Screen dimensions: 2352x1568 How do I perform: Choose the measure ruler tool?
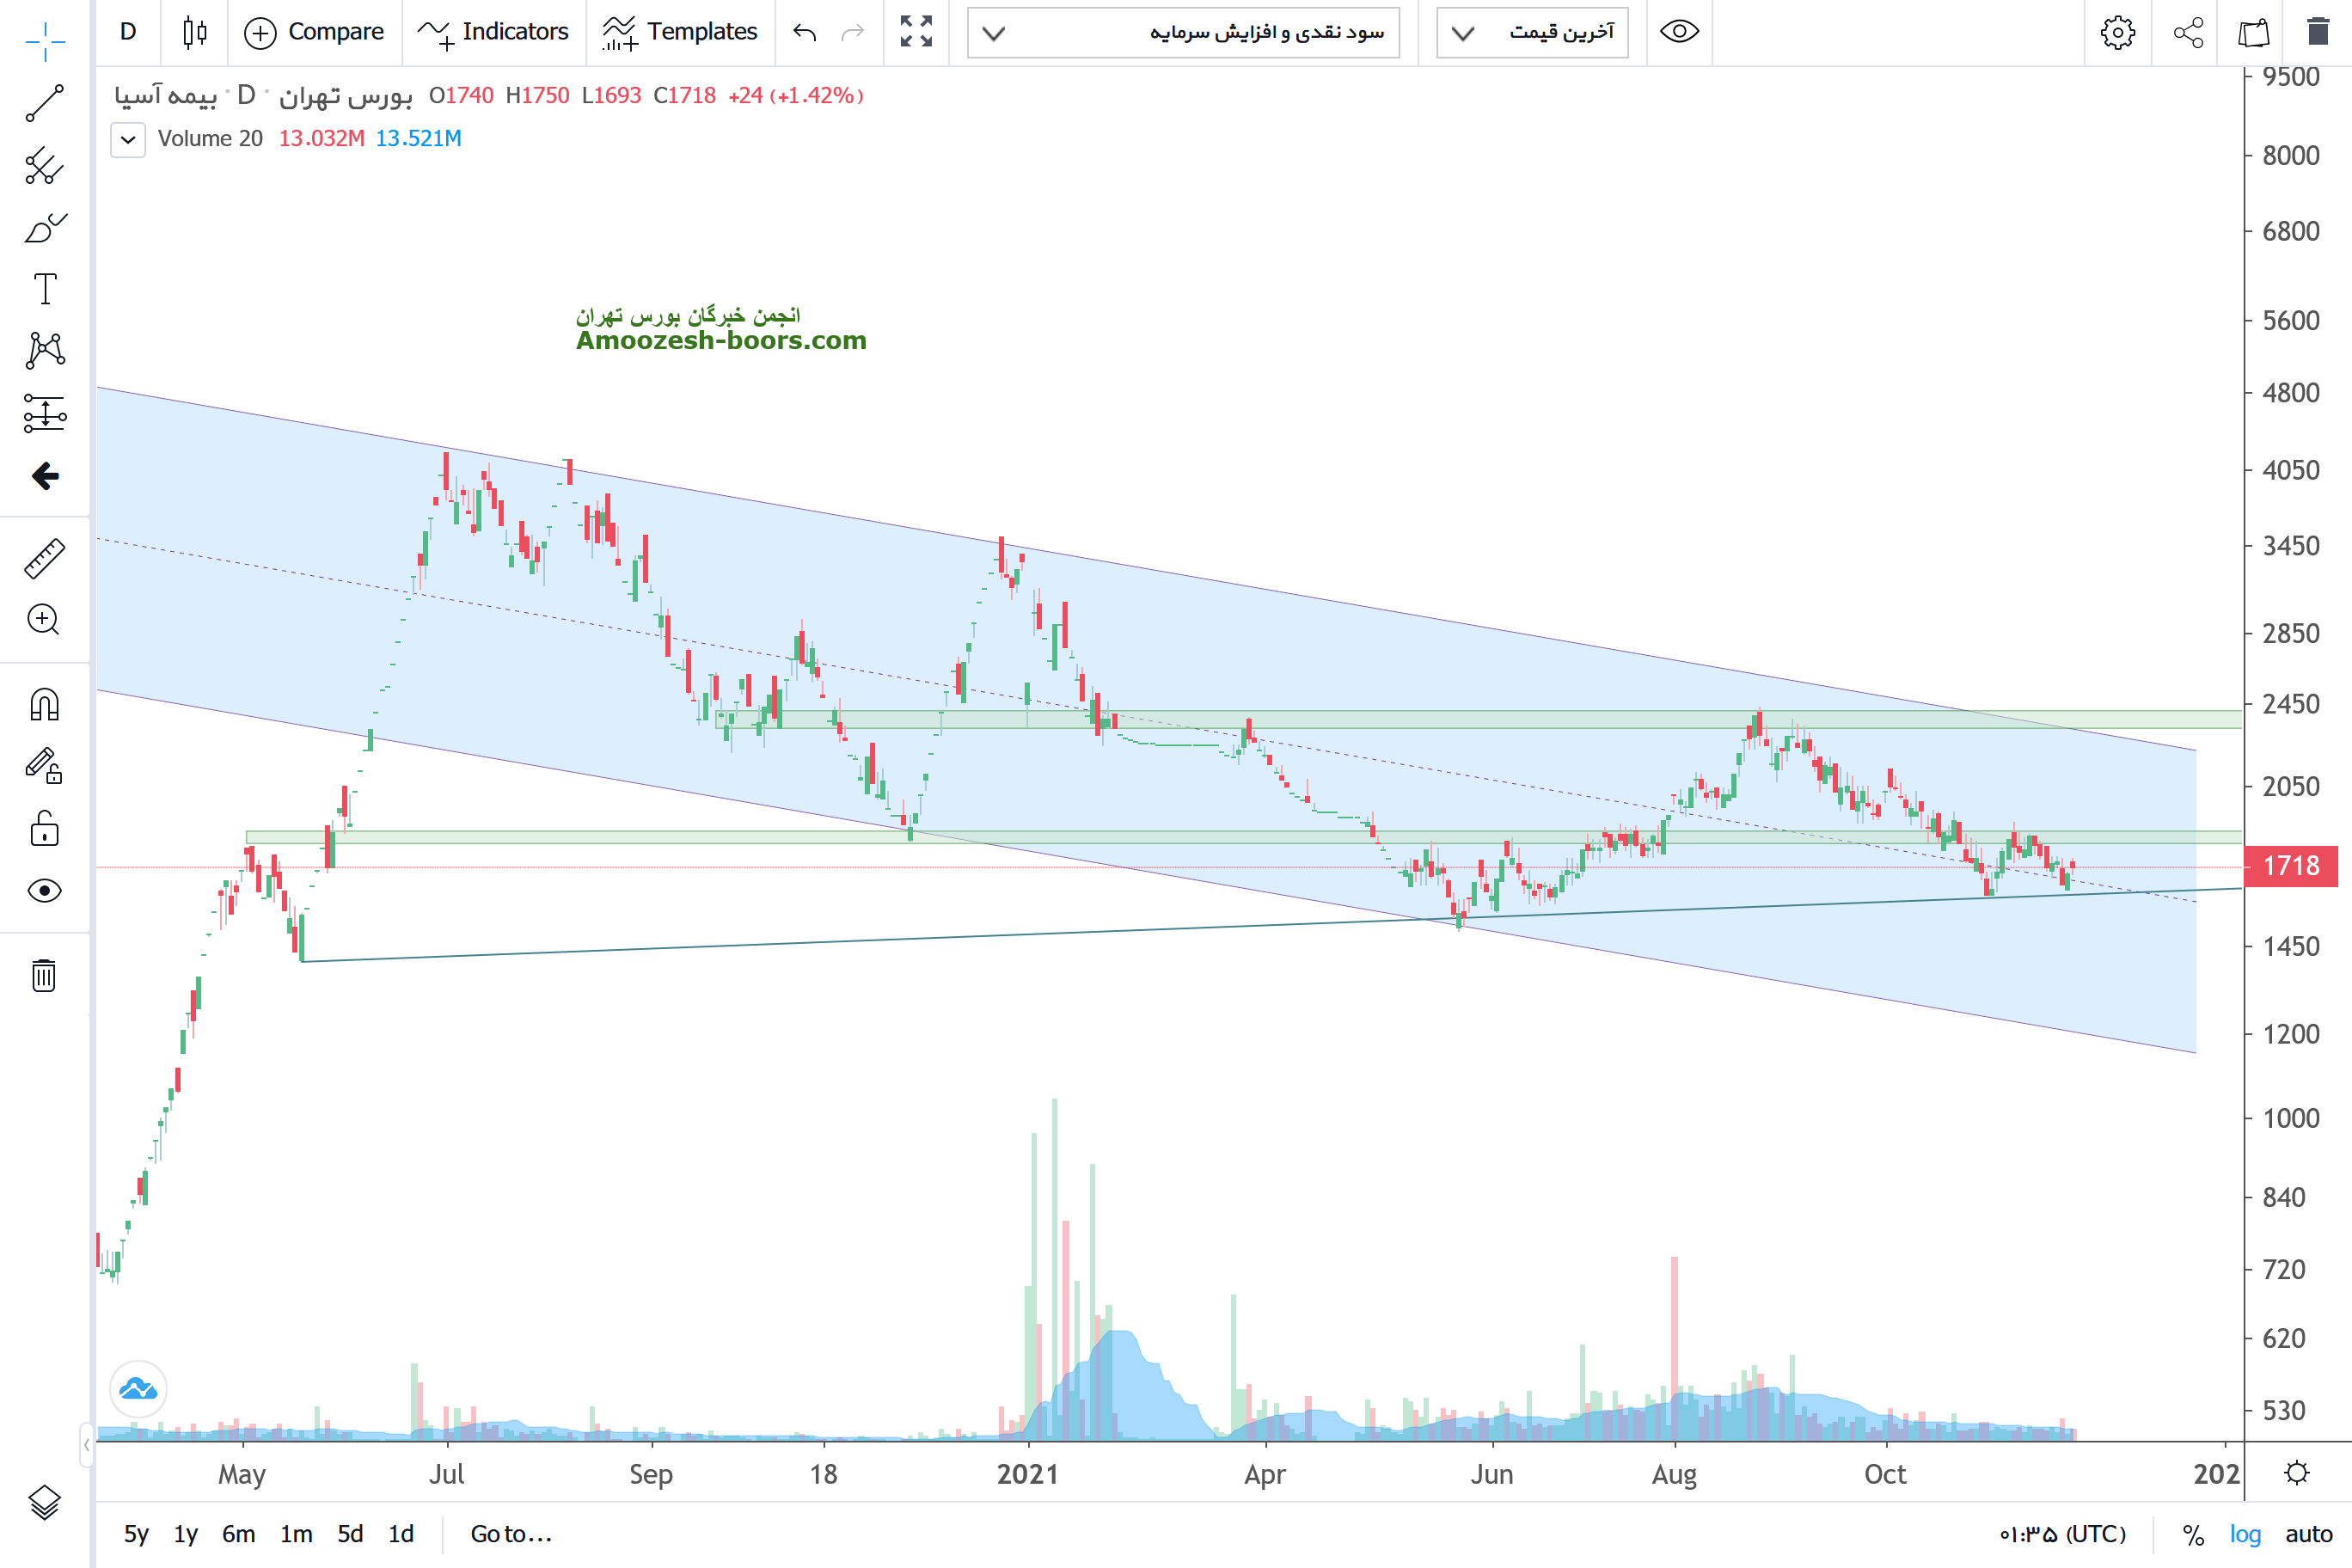(x=44, y=559)
